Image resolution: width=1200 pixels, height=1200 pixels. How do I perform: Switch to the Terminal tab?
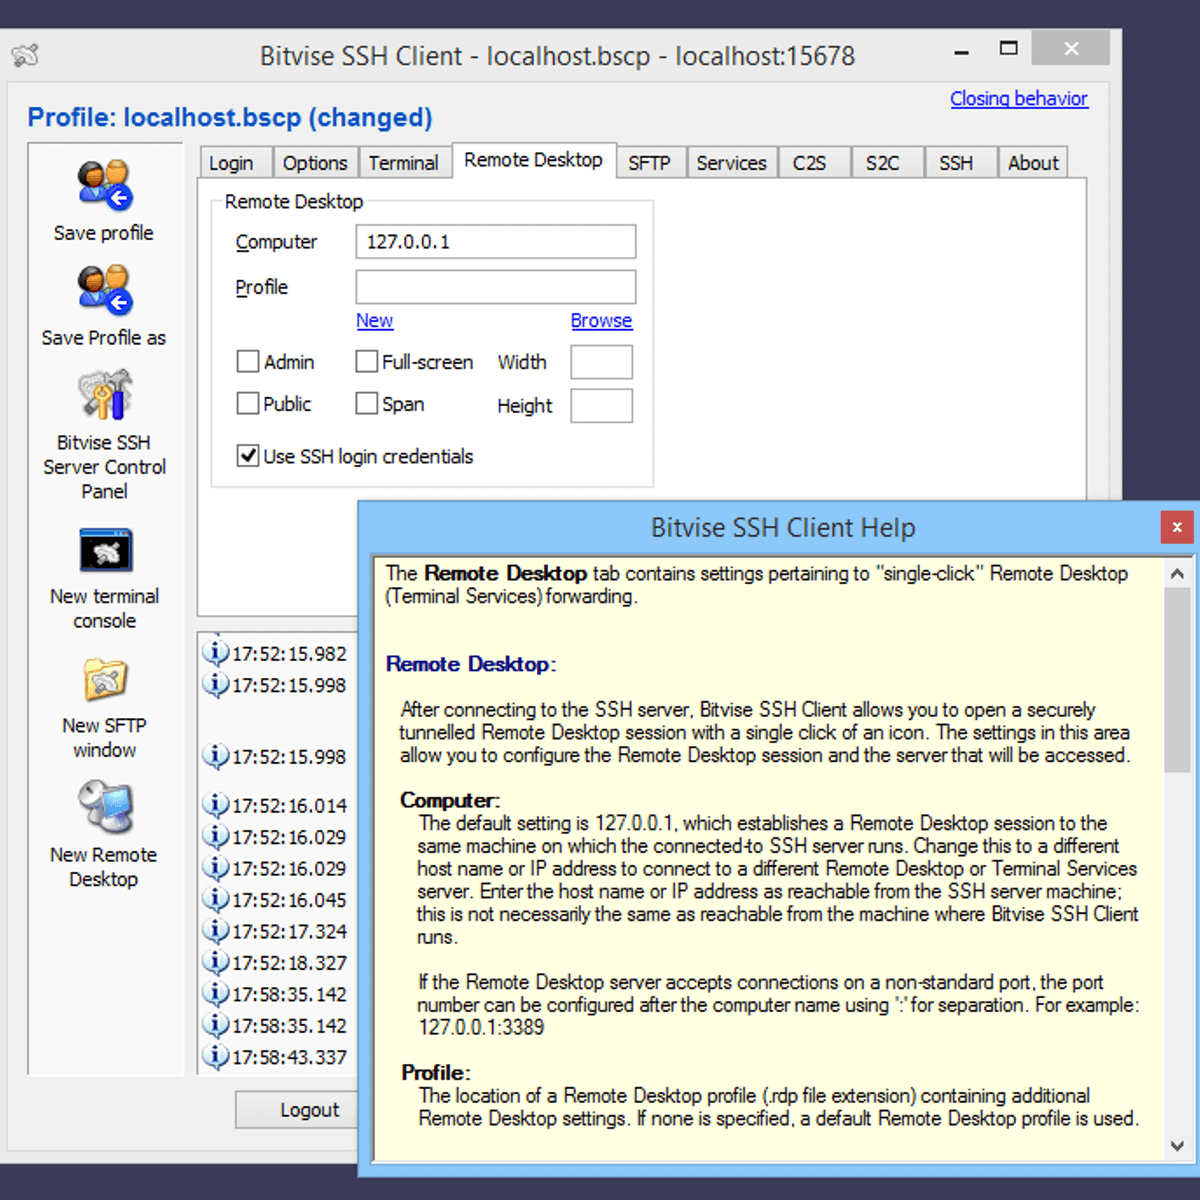click(x=404, y=163)
